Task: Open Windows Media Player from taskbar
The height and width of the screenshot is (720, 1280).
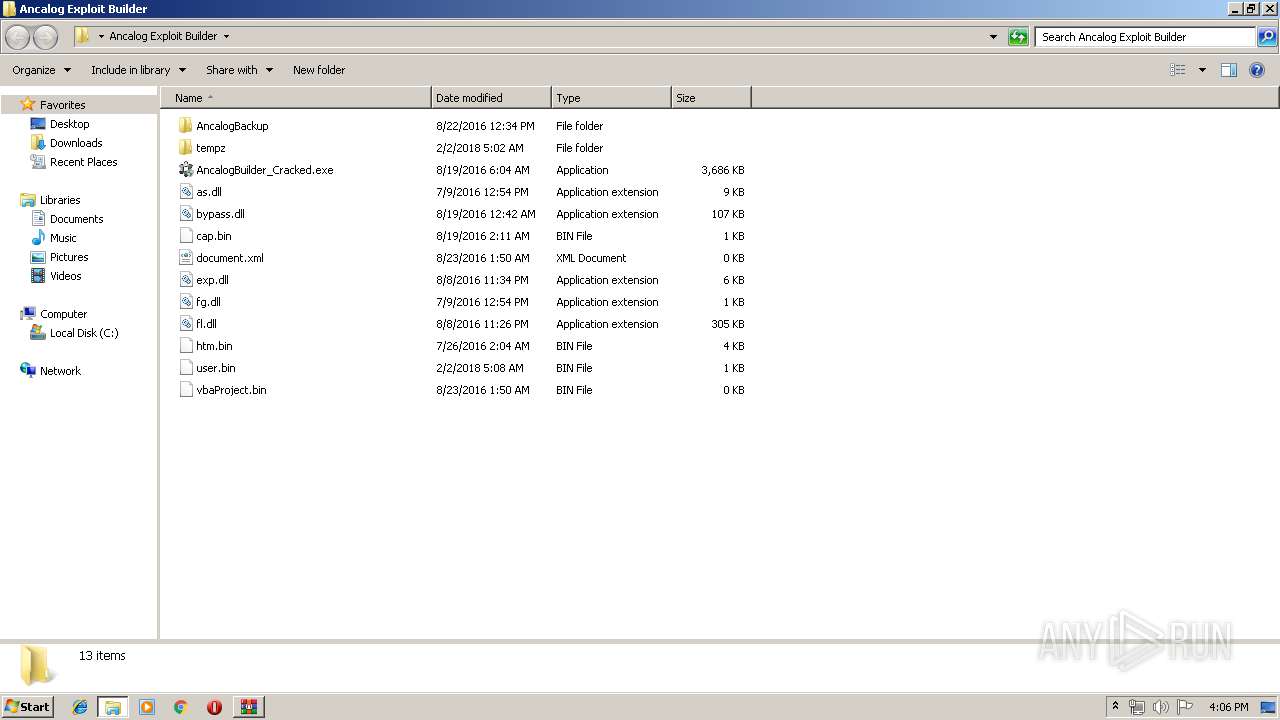Action: (x=147, y=707)
